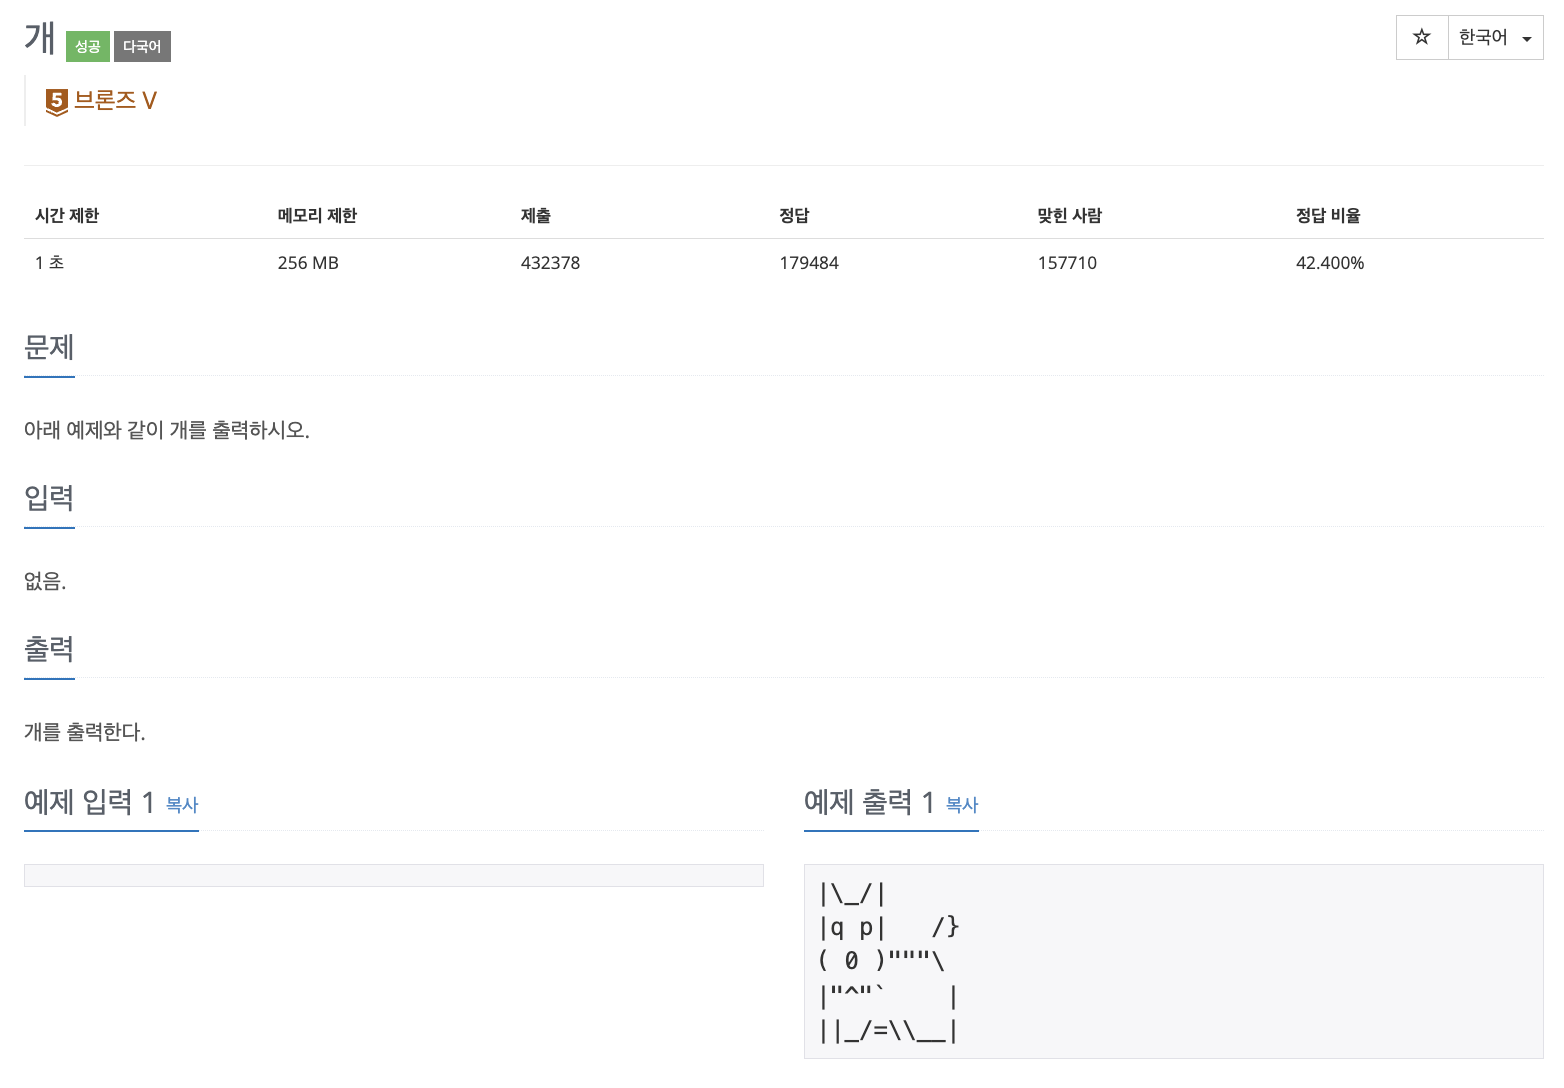Click the time limit value 1 초
Screen dimensions: 1564x1088
[x=50, y=263]
